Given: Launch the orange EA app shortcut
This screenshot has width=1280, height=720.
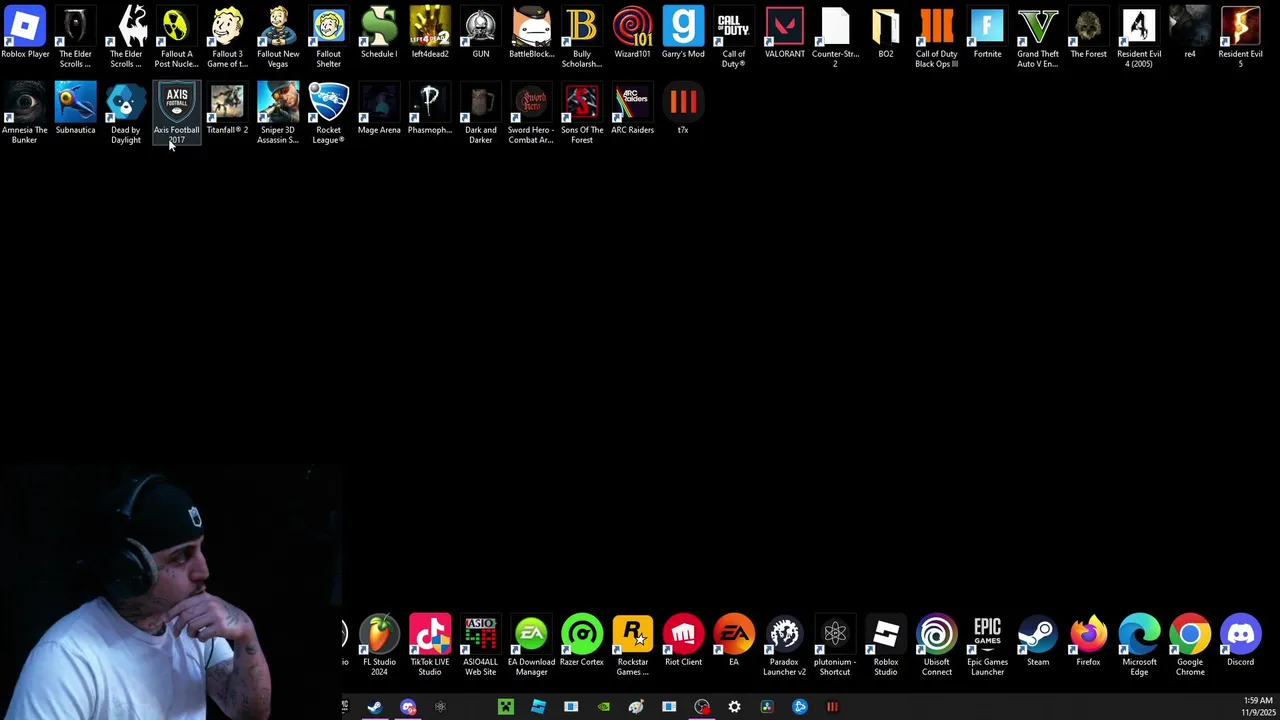Looking at the screenshot, I should [734, 642].
